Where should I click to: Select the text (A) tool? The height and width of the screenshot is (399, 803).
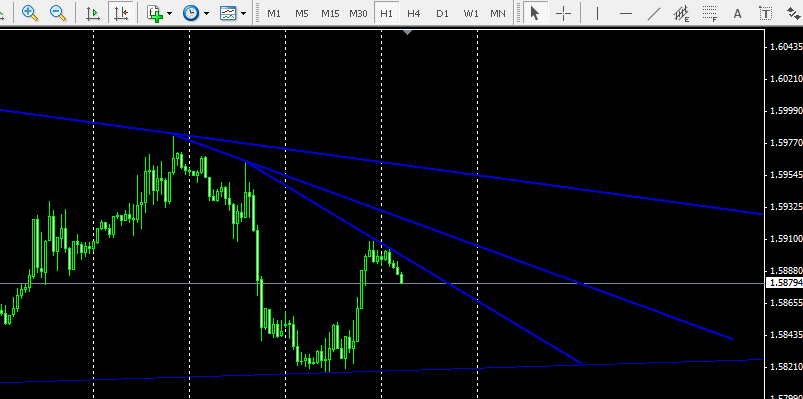point(737,14)
